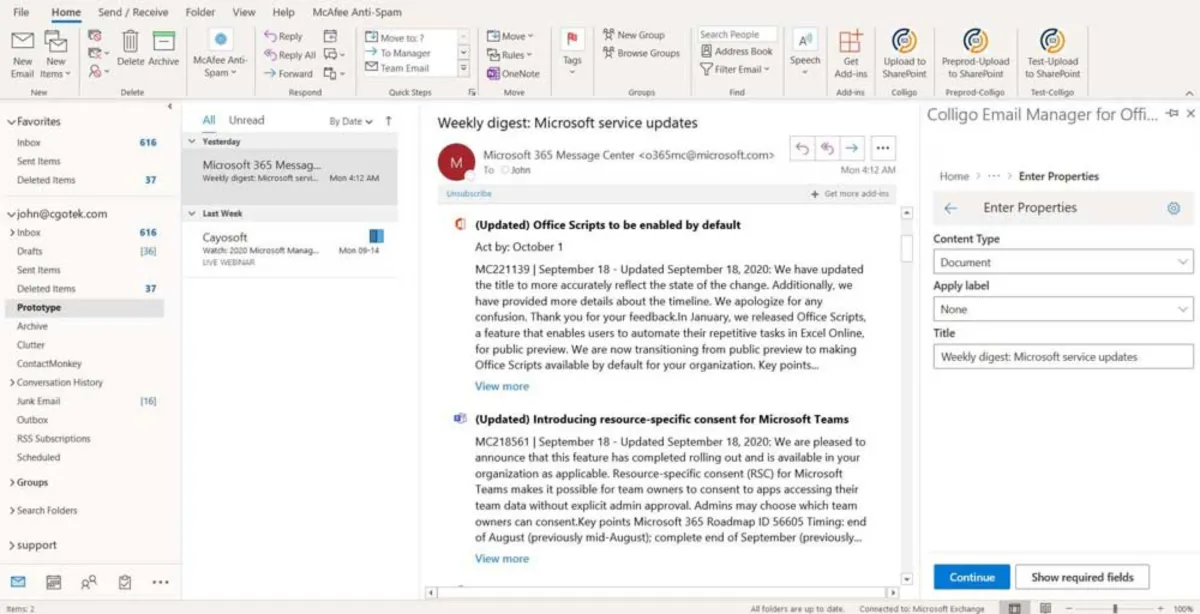Open the Rules dropdown
Screen dimensions: 1200x614
point(510,55)
